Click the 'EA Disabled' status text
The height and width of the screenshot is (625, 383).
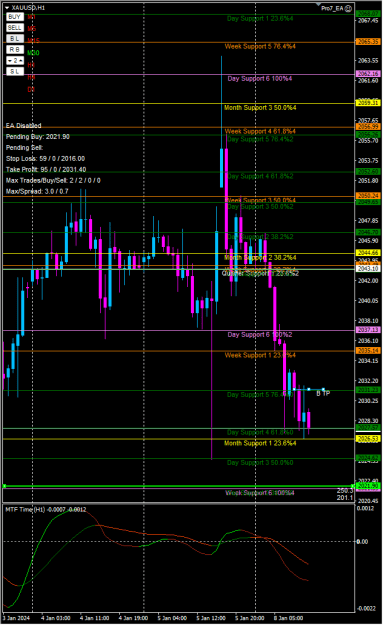[24, 126]
